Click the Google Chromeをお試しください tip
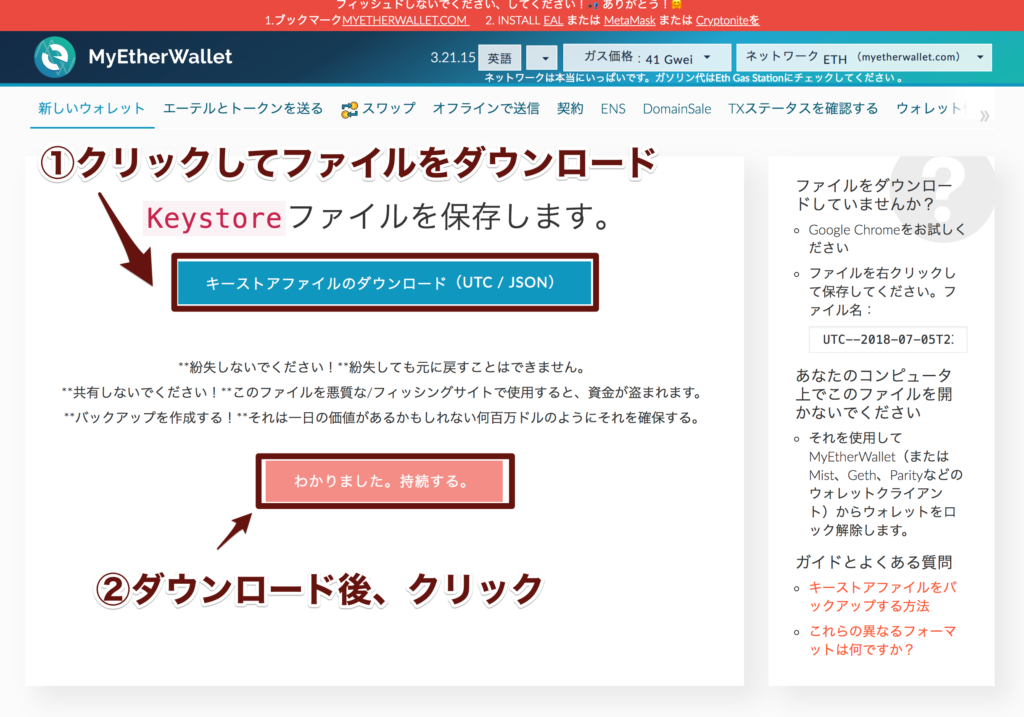Image resolution: width=1024 pixels, height=717 pixels. click(x=887, y=238)
